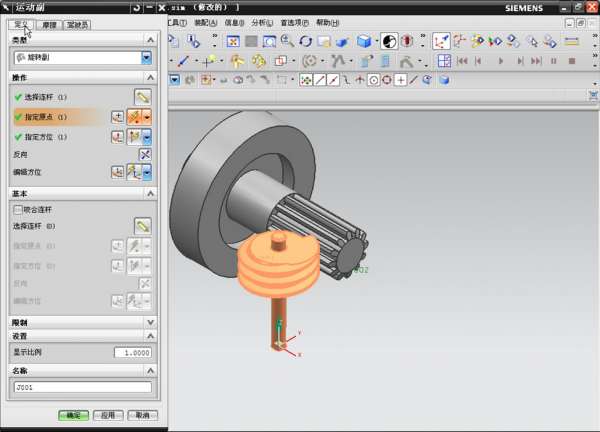The height and width of the screenshot is (432, 600).
Task: Click the 反向 reverse direction icon in 操作
Action: coord(145,155)
